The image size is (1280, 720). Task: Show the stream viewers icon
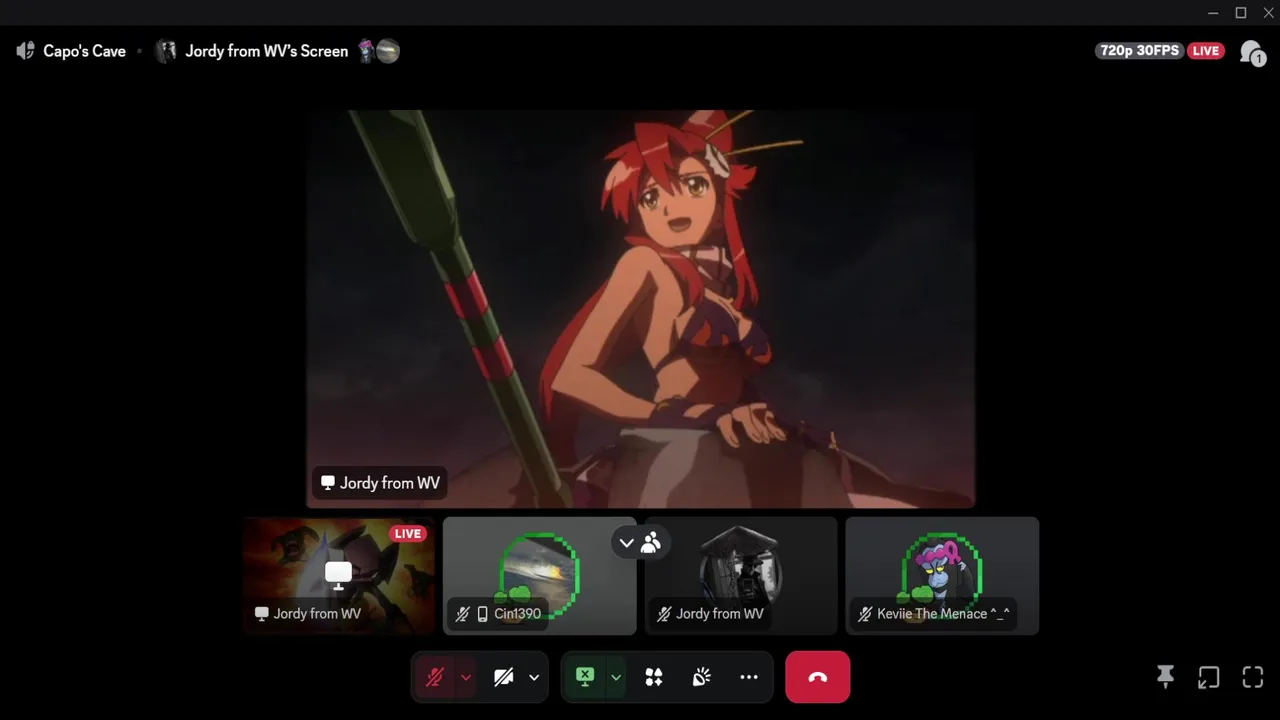pyautogui.click(x=1251, y=52)
